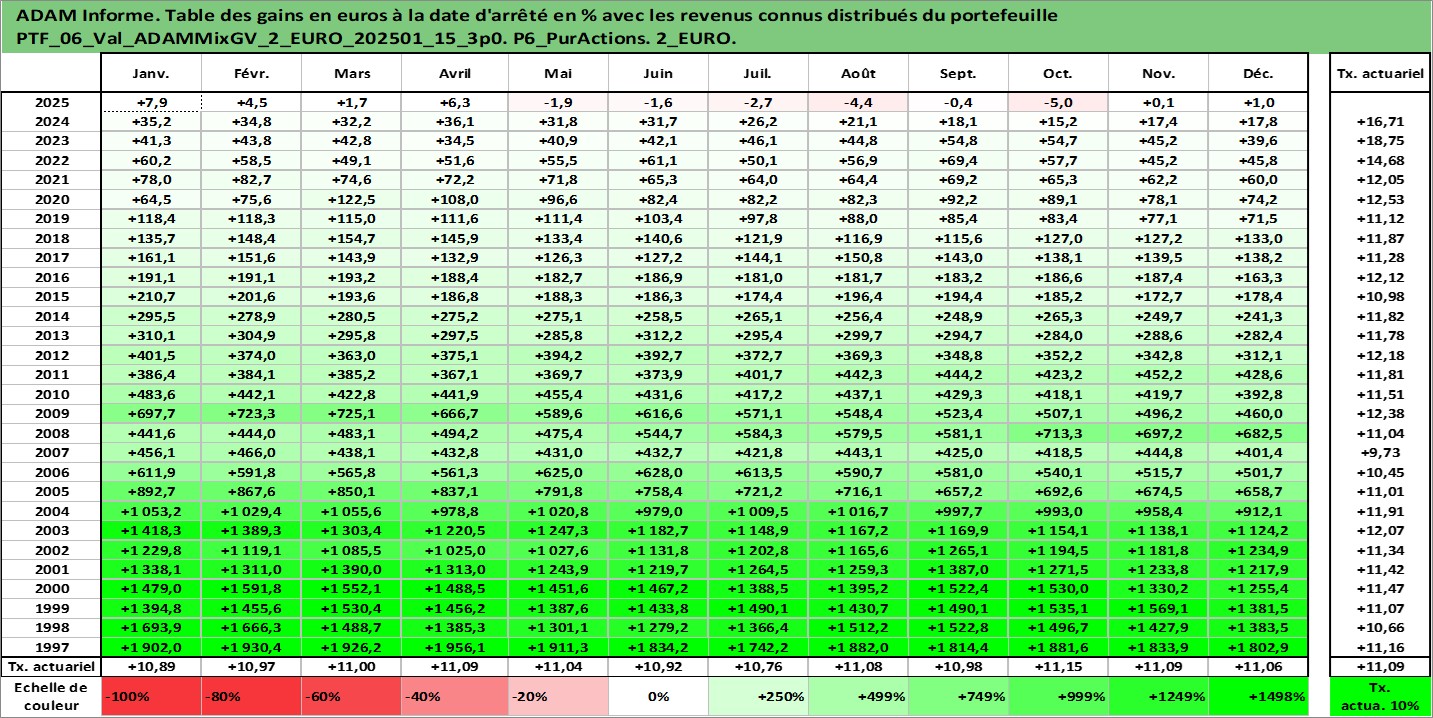
Task: Click the 'Déc.' column header
Action: point(1258,74)
